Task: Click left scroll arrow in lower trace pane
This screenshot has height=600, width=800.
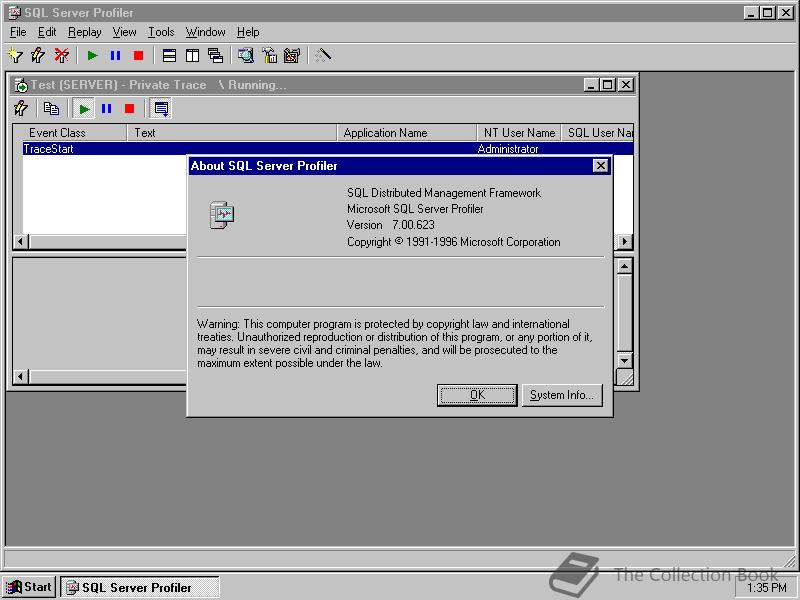Action: click(x=21, y=377)
